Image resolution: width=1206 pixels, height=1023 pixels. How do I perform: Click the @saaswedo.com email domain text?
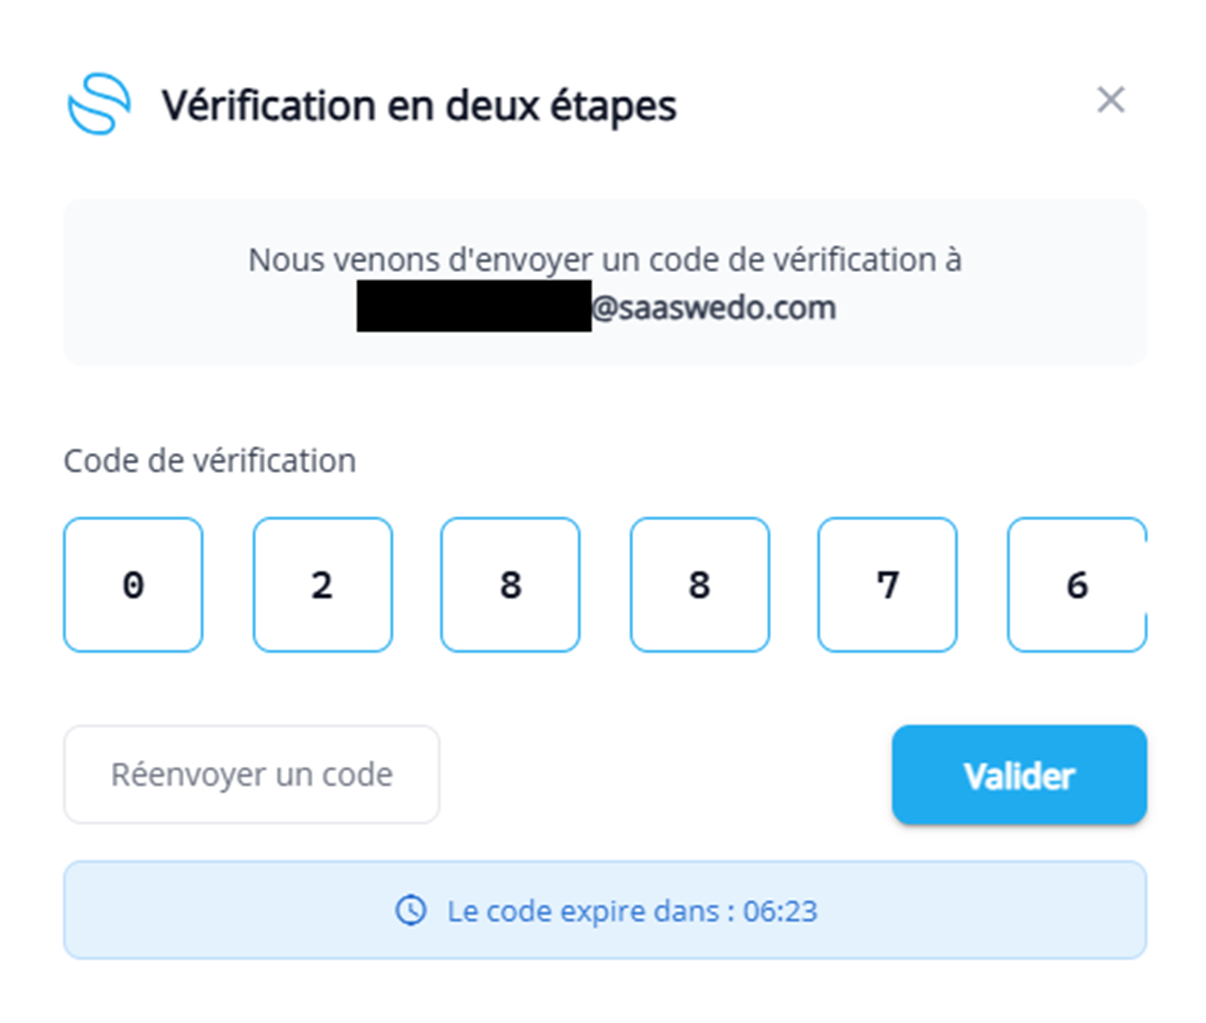714,308
